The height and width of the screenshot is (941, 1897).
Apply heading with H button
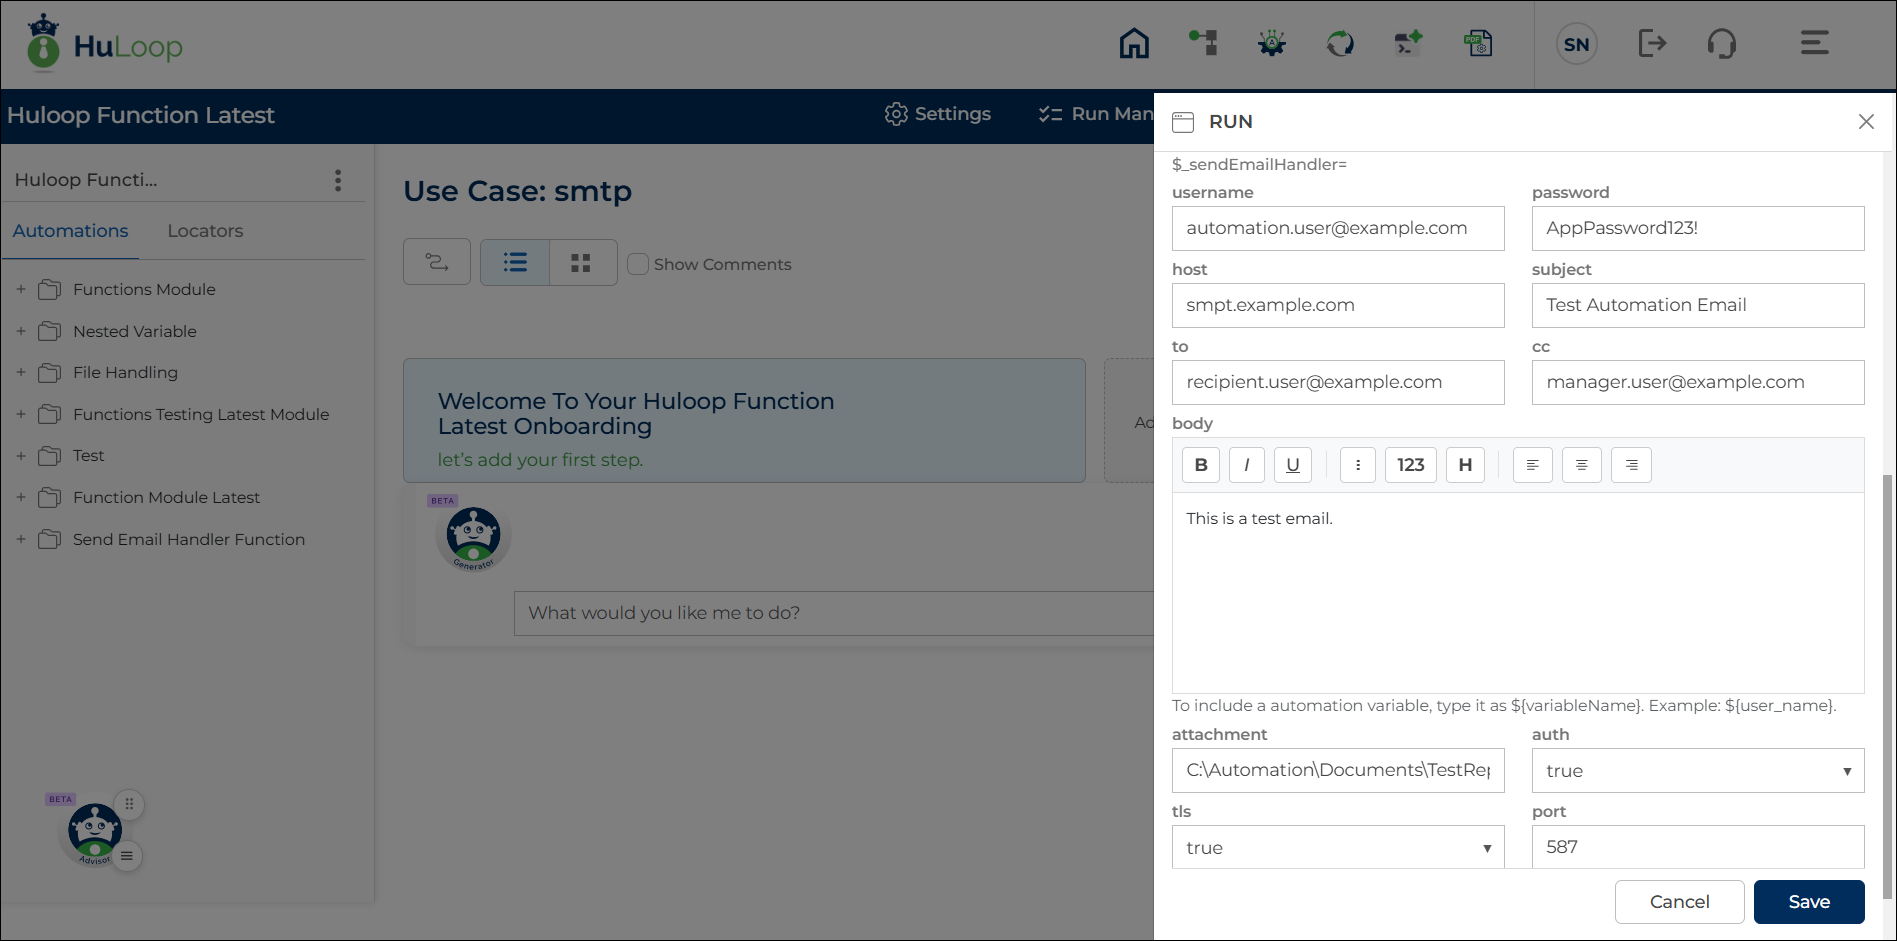[1465, 465]
